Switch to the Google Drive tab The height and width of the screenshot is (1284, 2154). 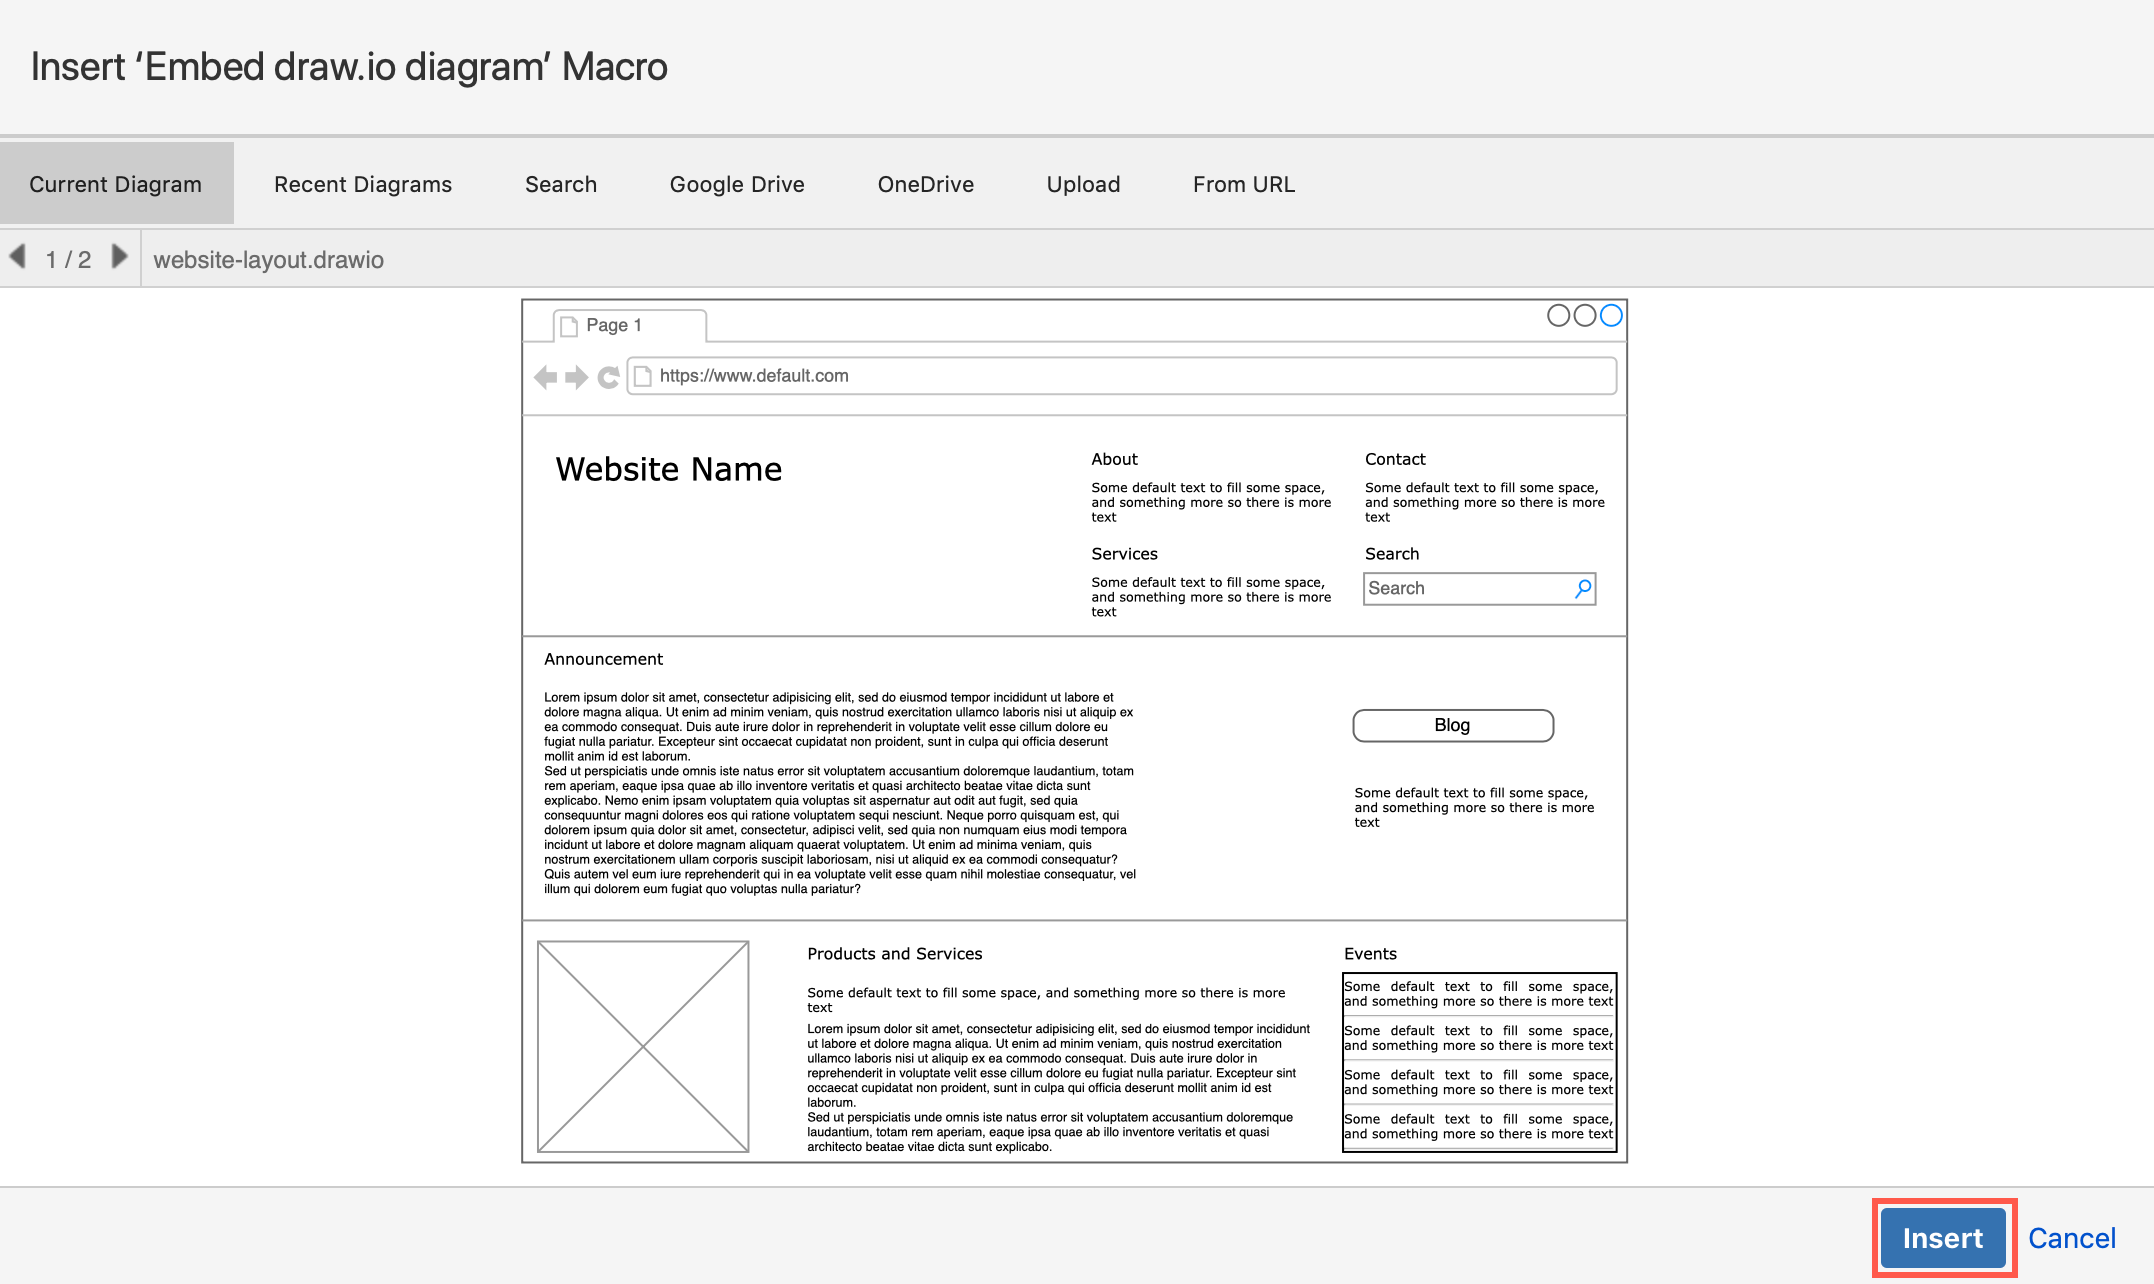[737, 185]
